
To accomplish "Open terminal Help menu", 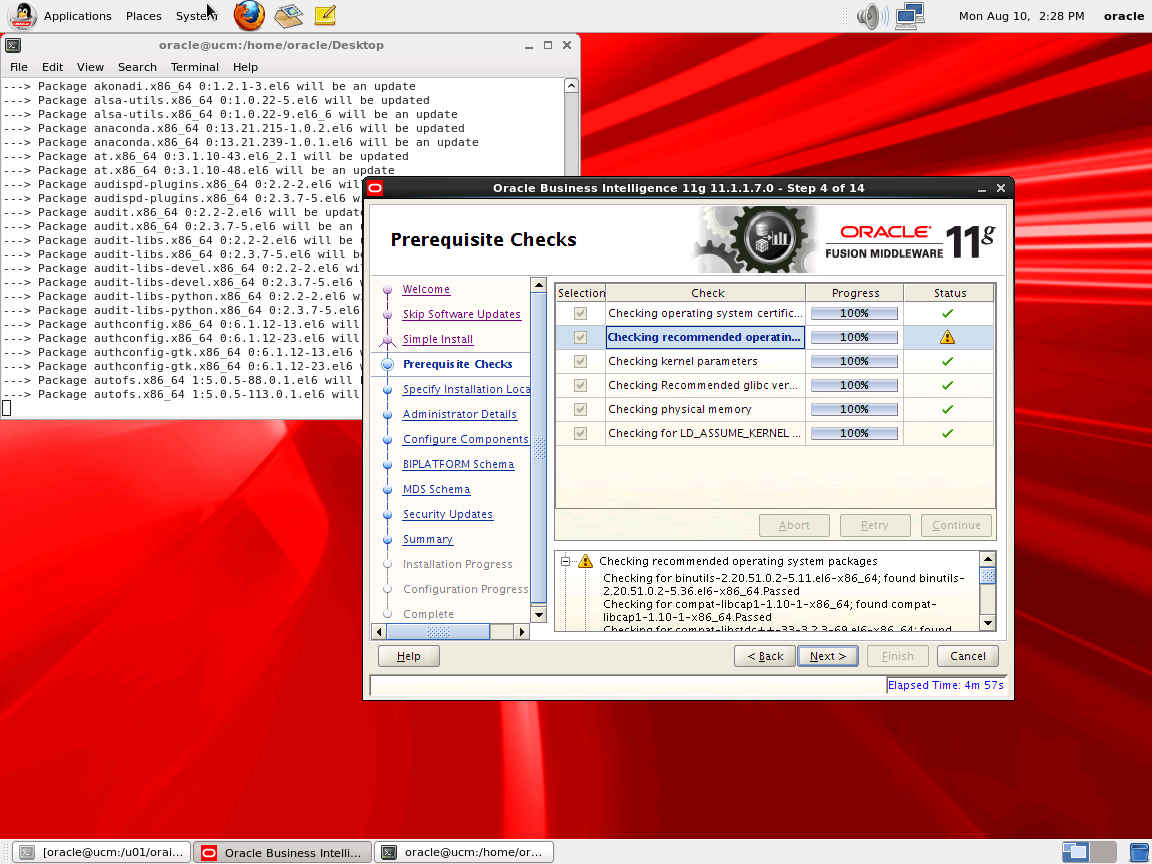I will (245, 67).
